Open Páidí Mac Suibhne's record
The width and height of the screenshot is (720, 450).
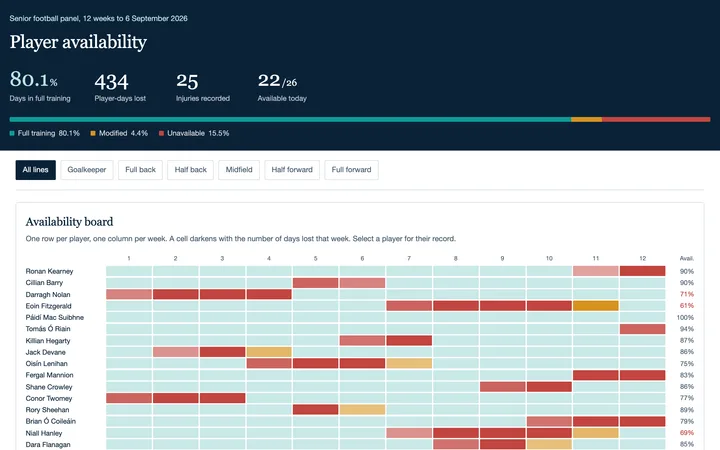[x=55, y=317]
